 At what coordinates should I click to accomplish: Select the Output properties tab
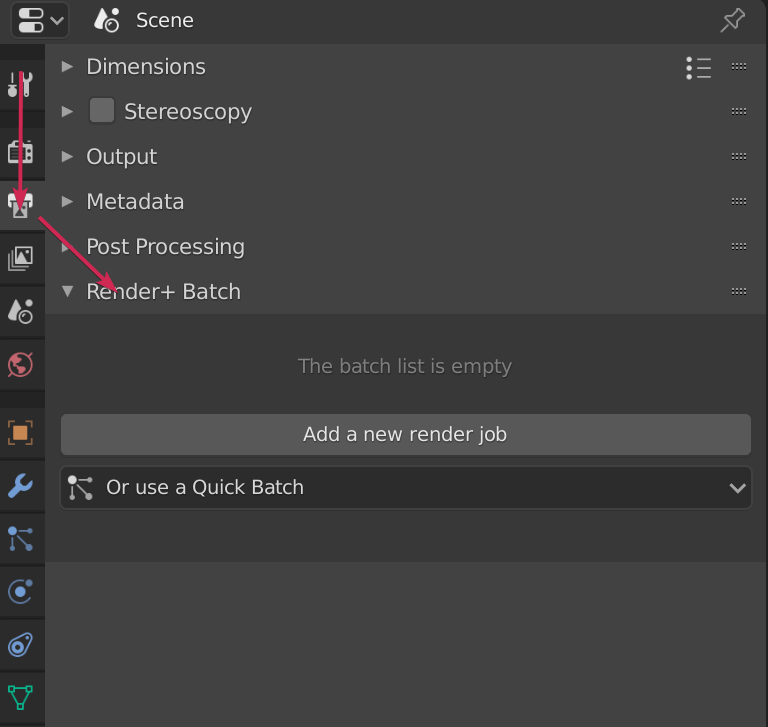pyautogui.click(x=21, y=205)
